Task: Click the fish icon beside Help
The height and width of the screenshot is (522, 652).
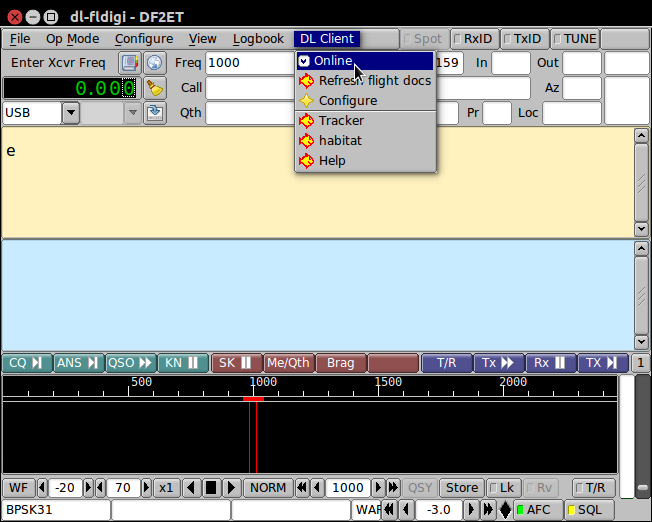Action: tap(307, 161)
